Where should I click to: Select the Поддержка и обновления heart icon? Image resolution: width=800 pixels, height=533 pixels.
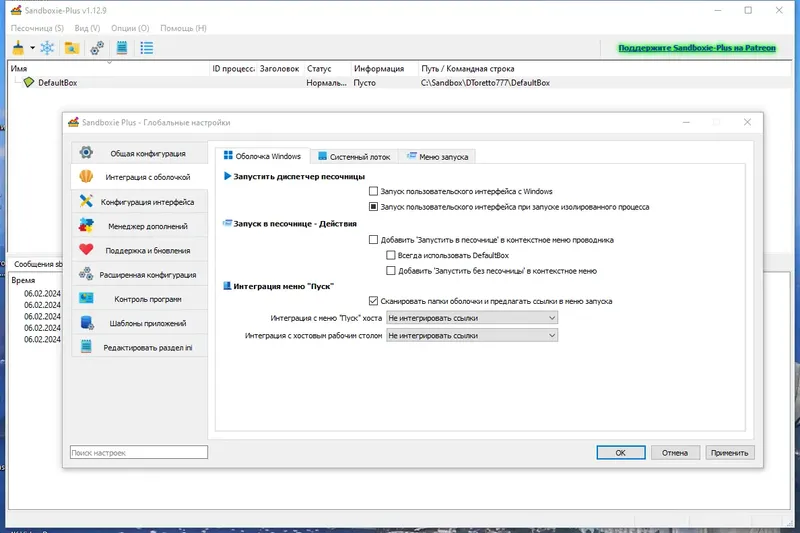click(x=86, y=250)
